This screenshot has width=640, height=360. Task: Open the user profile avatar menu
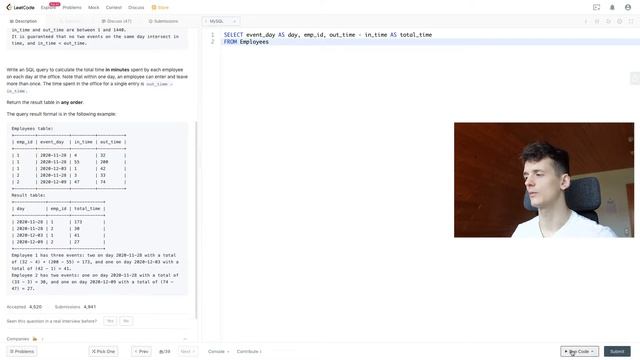(628, 7)
